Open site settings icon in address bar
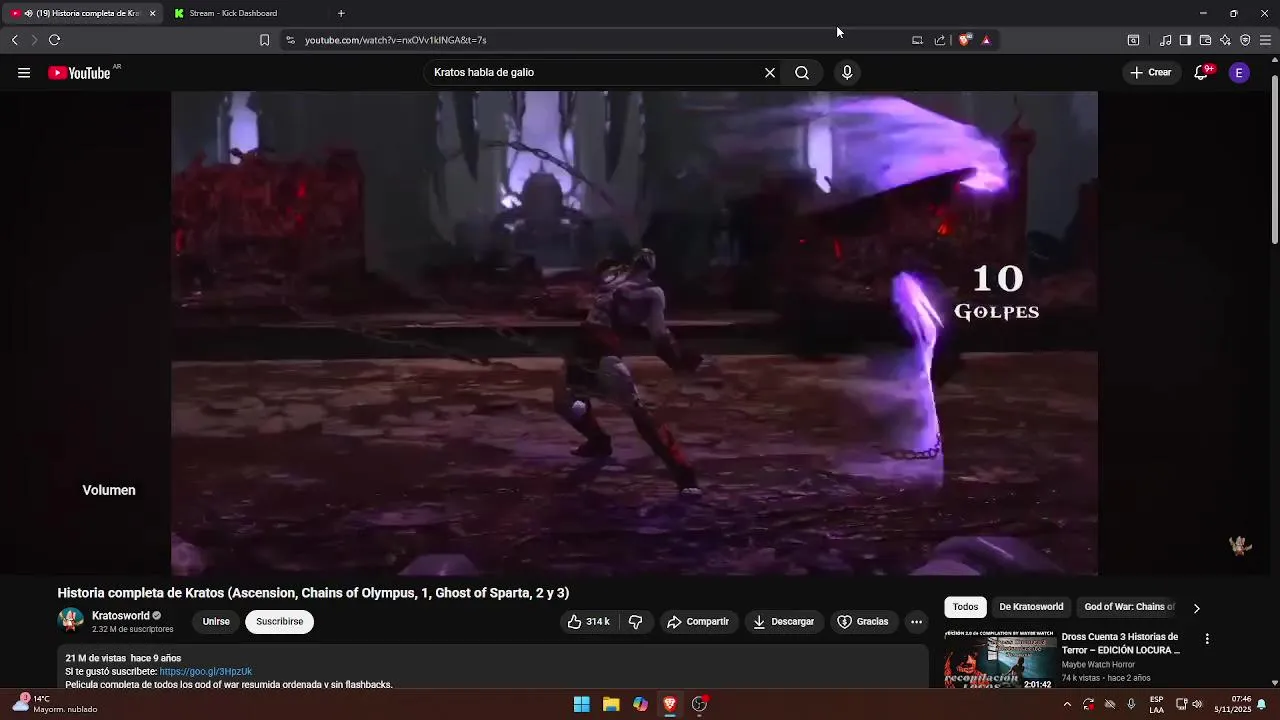Viewport: 1280px width, 720px height. click(x=290, y=40)
